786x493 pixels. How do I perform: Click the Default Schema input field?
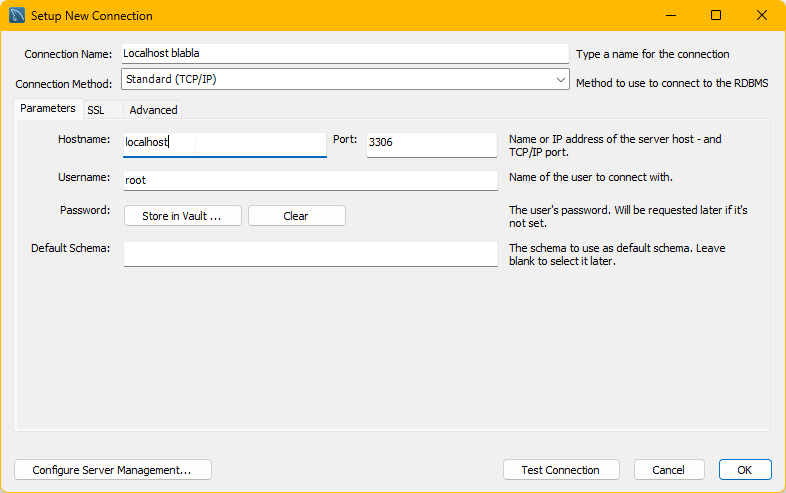pos(311,254)
